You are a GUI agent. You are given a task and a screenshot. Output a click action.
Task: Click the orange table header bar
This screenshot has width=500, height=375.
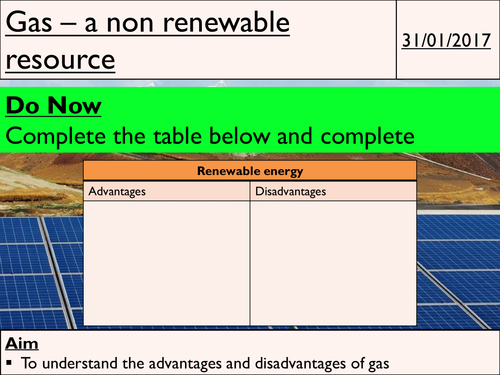250,171
